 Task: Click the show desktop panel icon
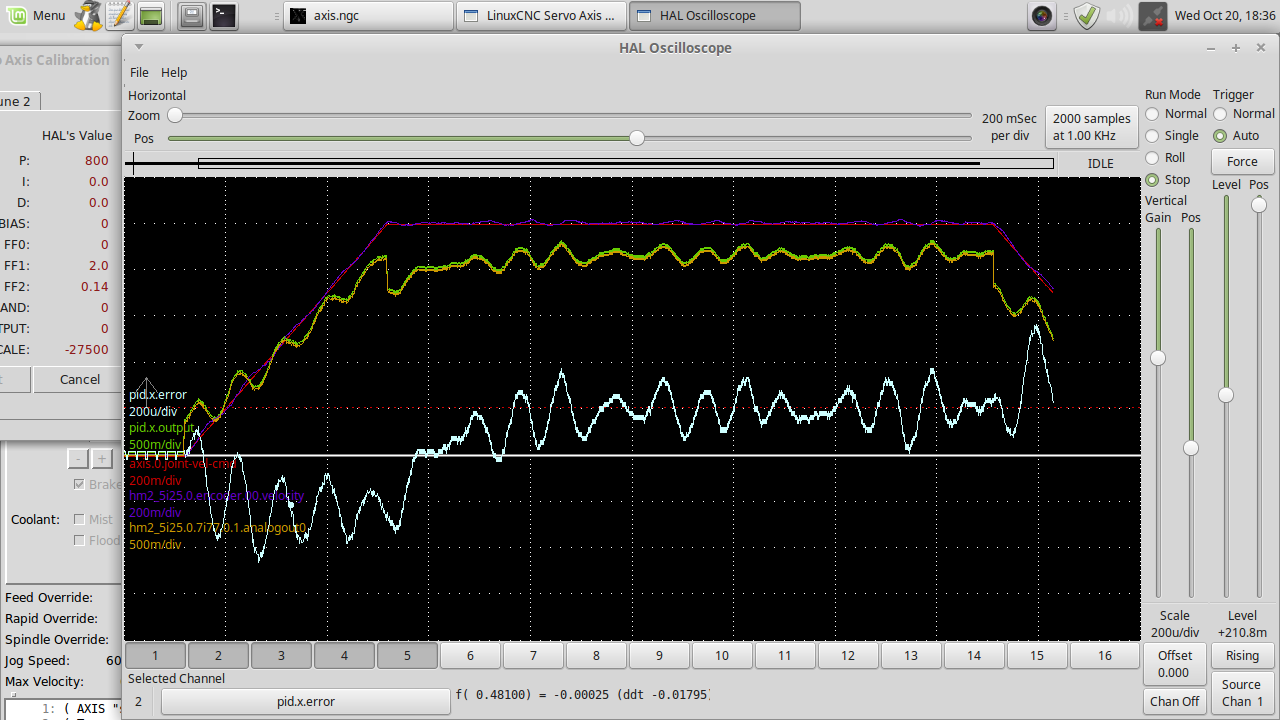[151, 15]
